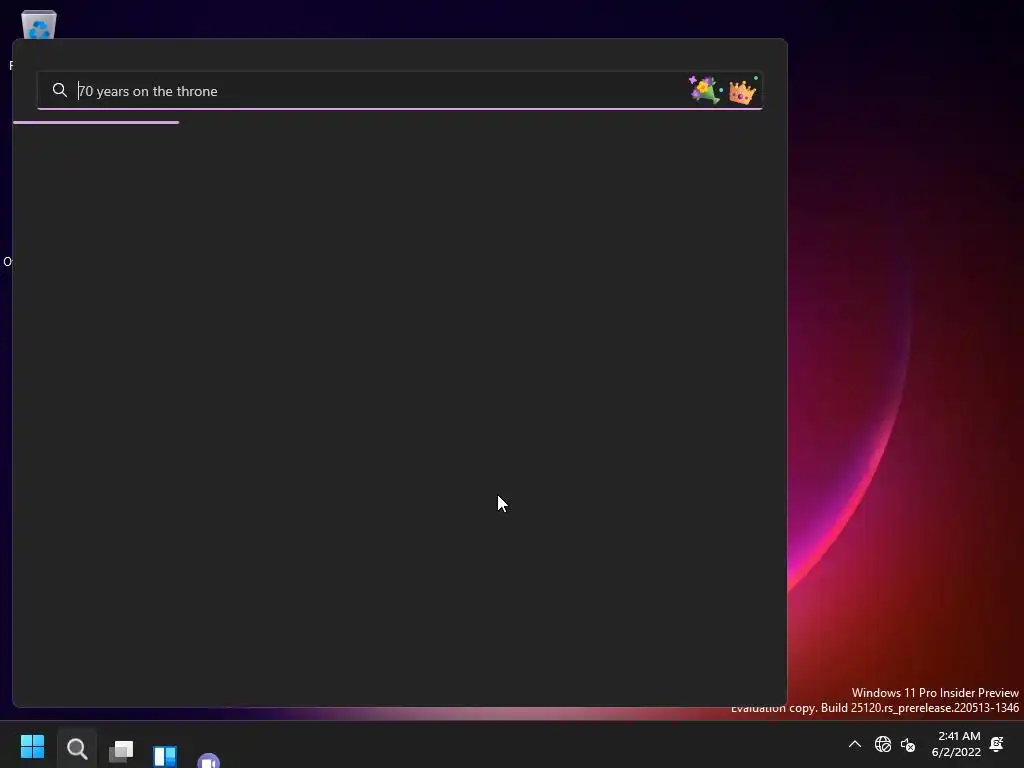
Task: Open the notification bell icon
Action: pos(997,744)
